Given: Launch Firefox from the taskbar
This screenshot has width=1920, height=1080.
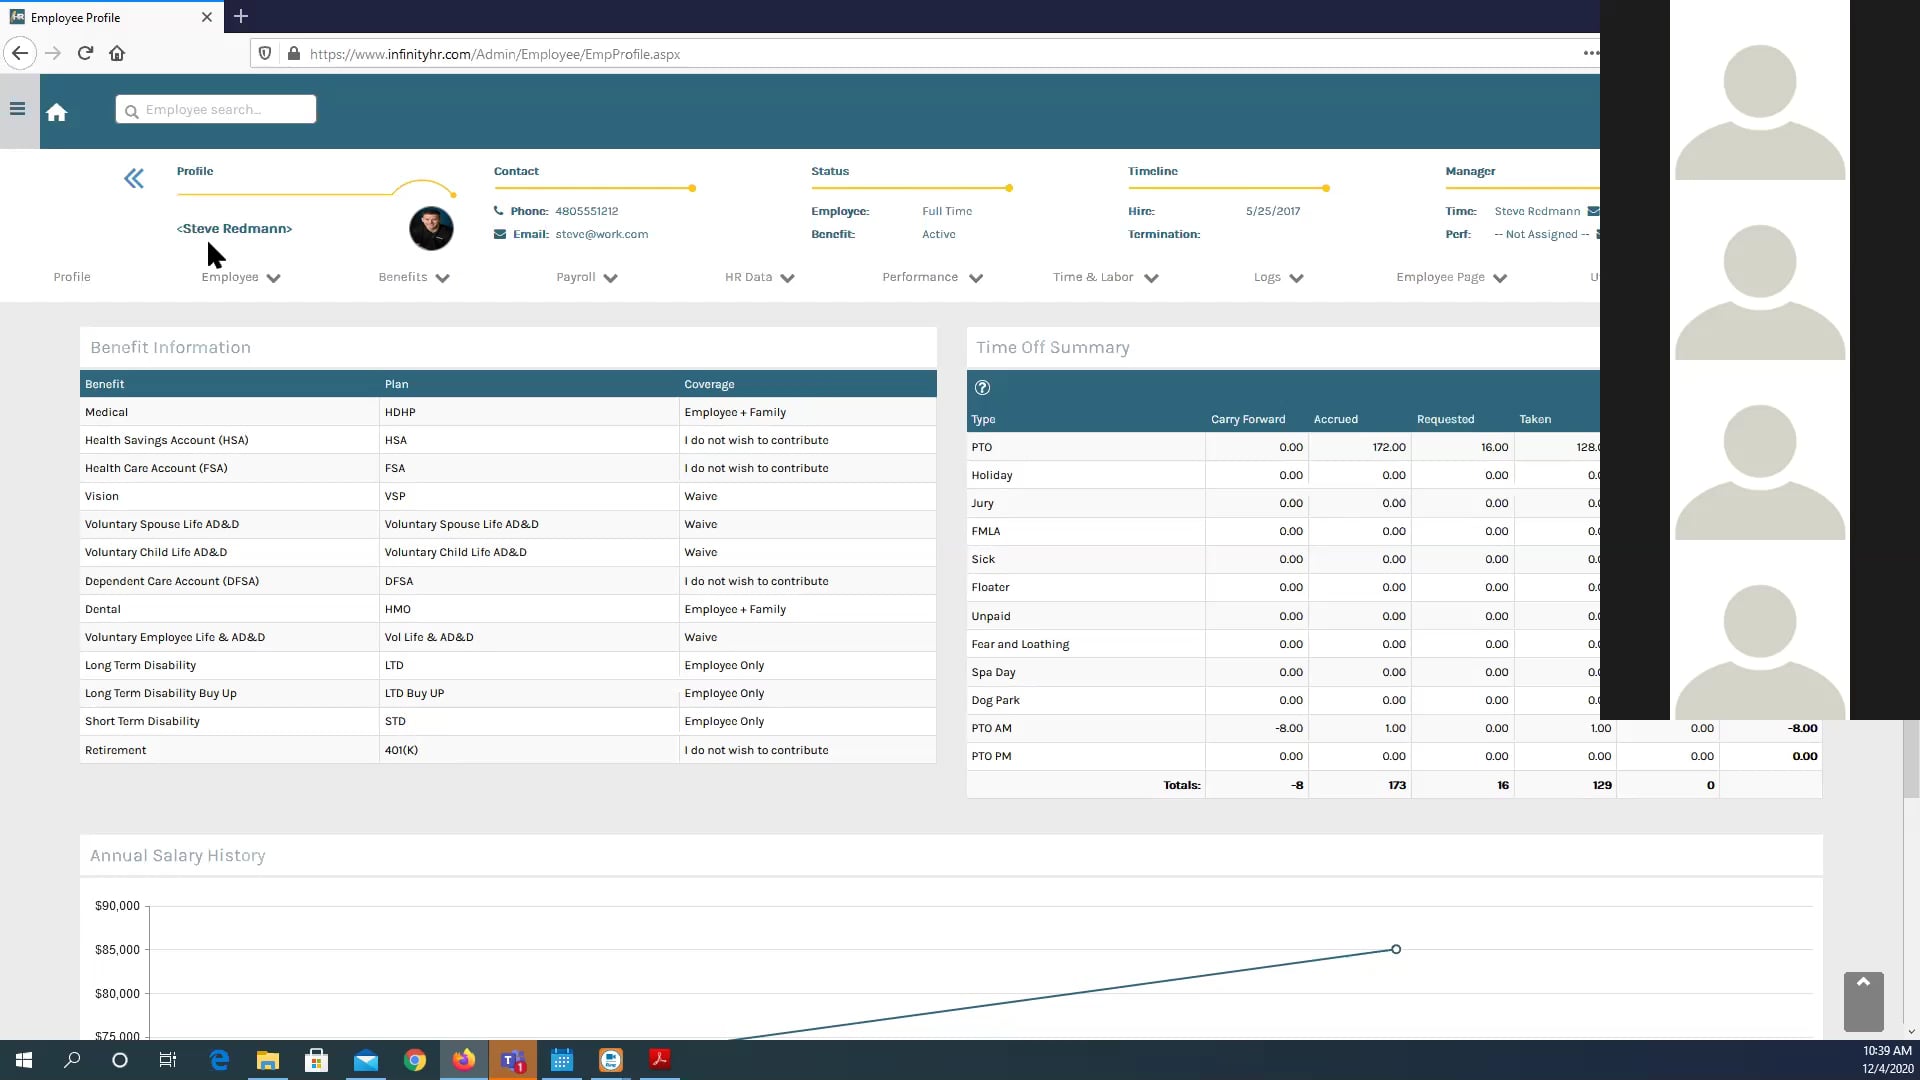Looking at the screenshot, I should pos(463,1059).
